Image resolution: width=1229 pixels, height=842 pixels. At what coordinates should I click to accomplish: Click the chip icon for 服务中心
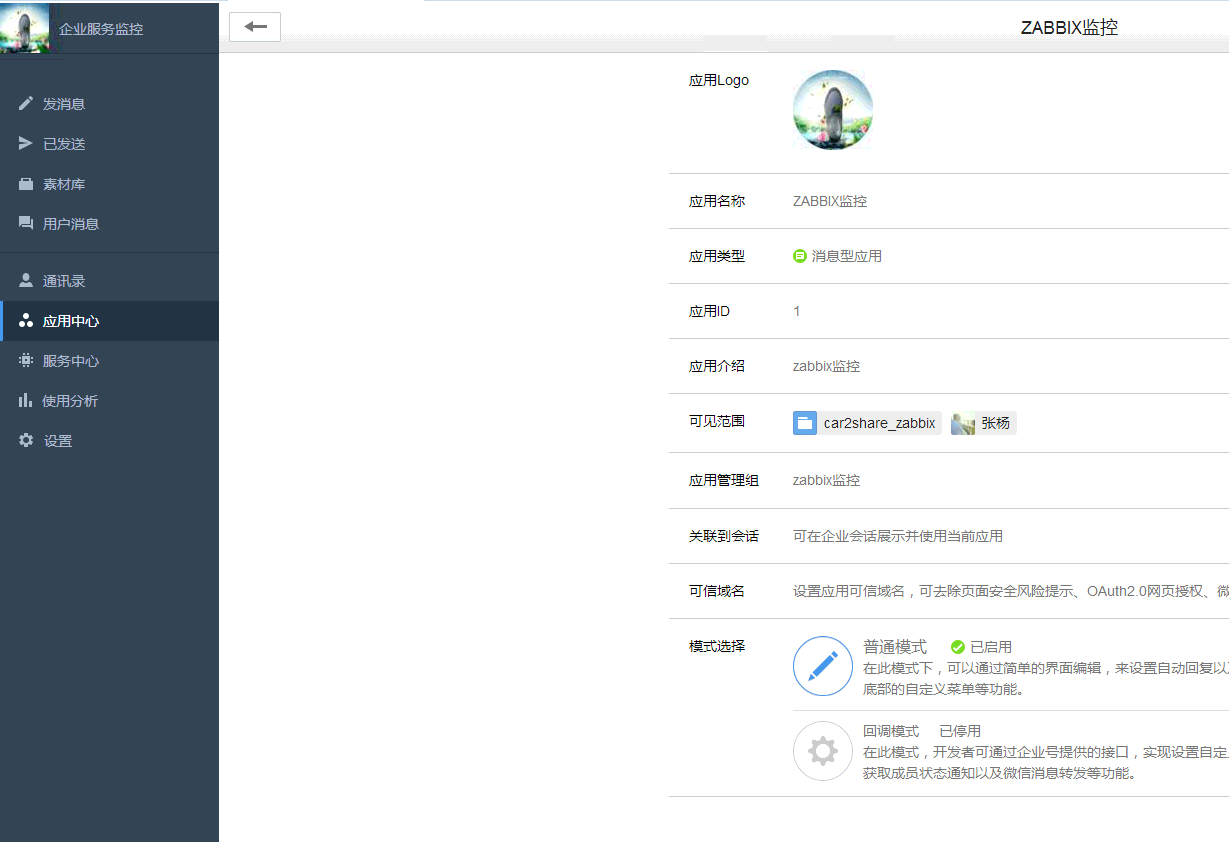(x=26, y=361)
